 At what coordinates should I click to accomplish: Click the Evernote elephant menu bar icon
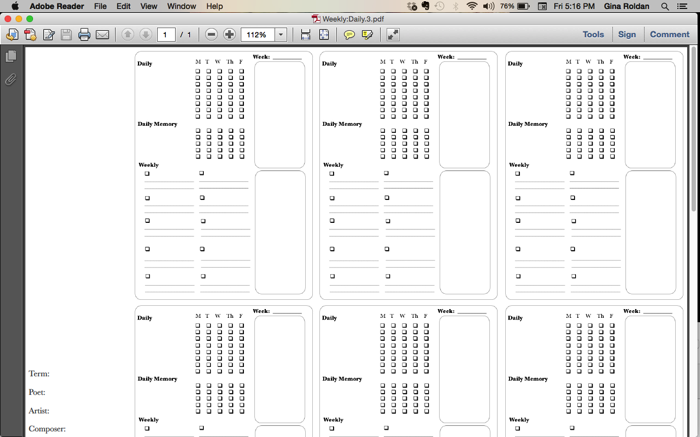pos(425,6)
